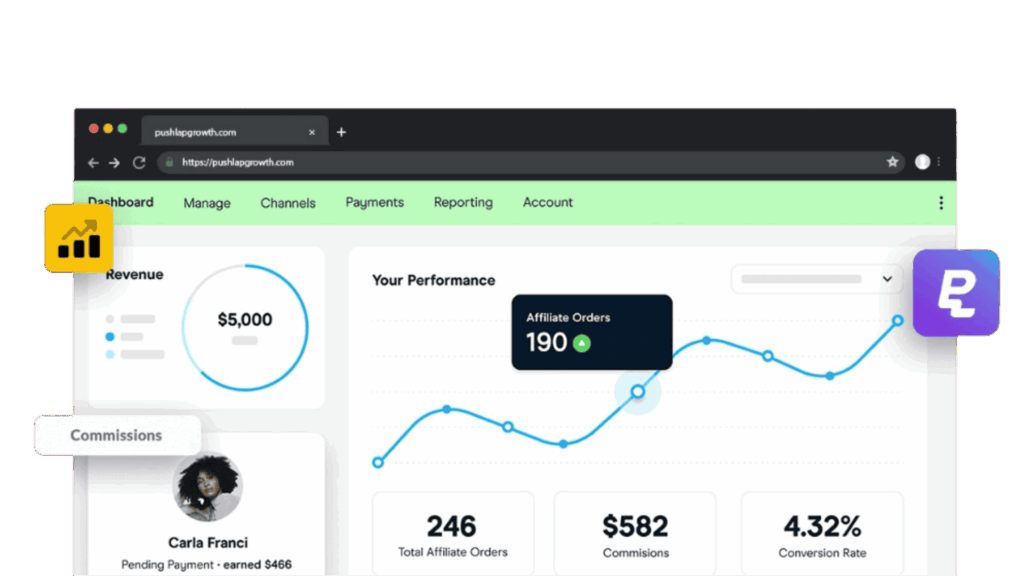Go to the Channels section

click(288, 203)
